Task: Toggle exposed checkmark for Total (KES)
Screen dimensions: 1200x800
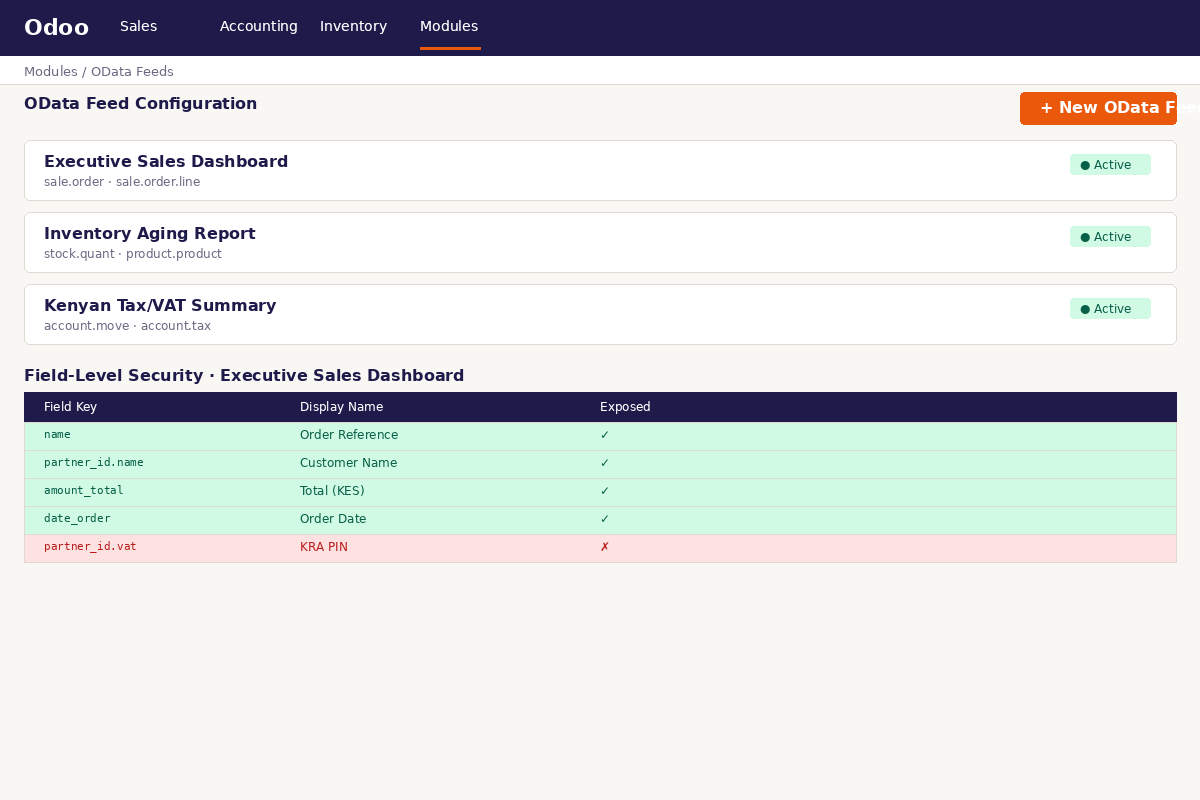Action: click(x=605, y=491)
